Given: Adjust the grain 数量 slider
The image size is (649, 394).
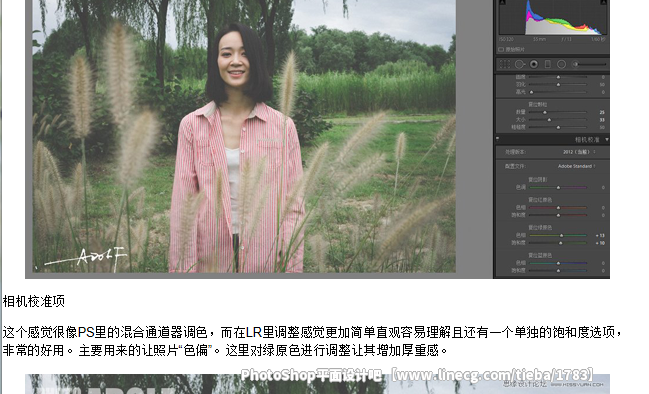Looking at the screenshot, I should [x=558, y=112].
